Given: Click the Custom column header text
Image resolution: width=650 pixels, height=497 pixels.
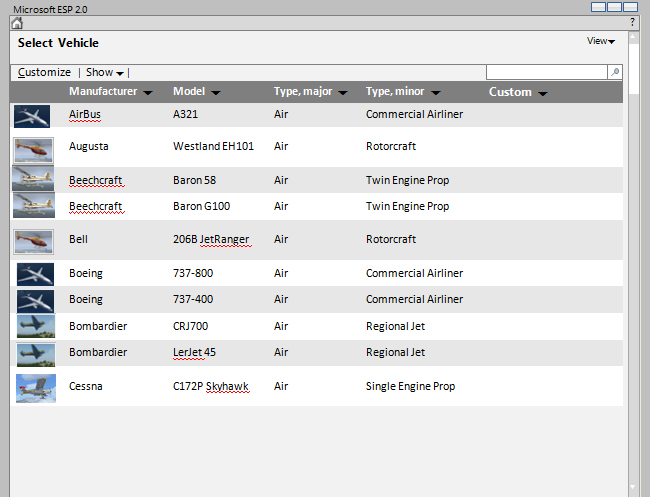Looking at the screenshot, I should 510,92.
